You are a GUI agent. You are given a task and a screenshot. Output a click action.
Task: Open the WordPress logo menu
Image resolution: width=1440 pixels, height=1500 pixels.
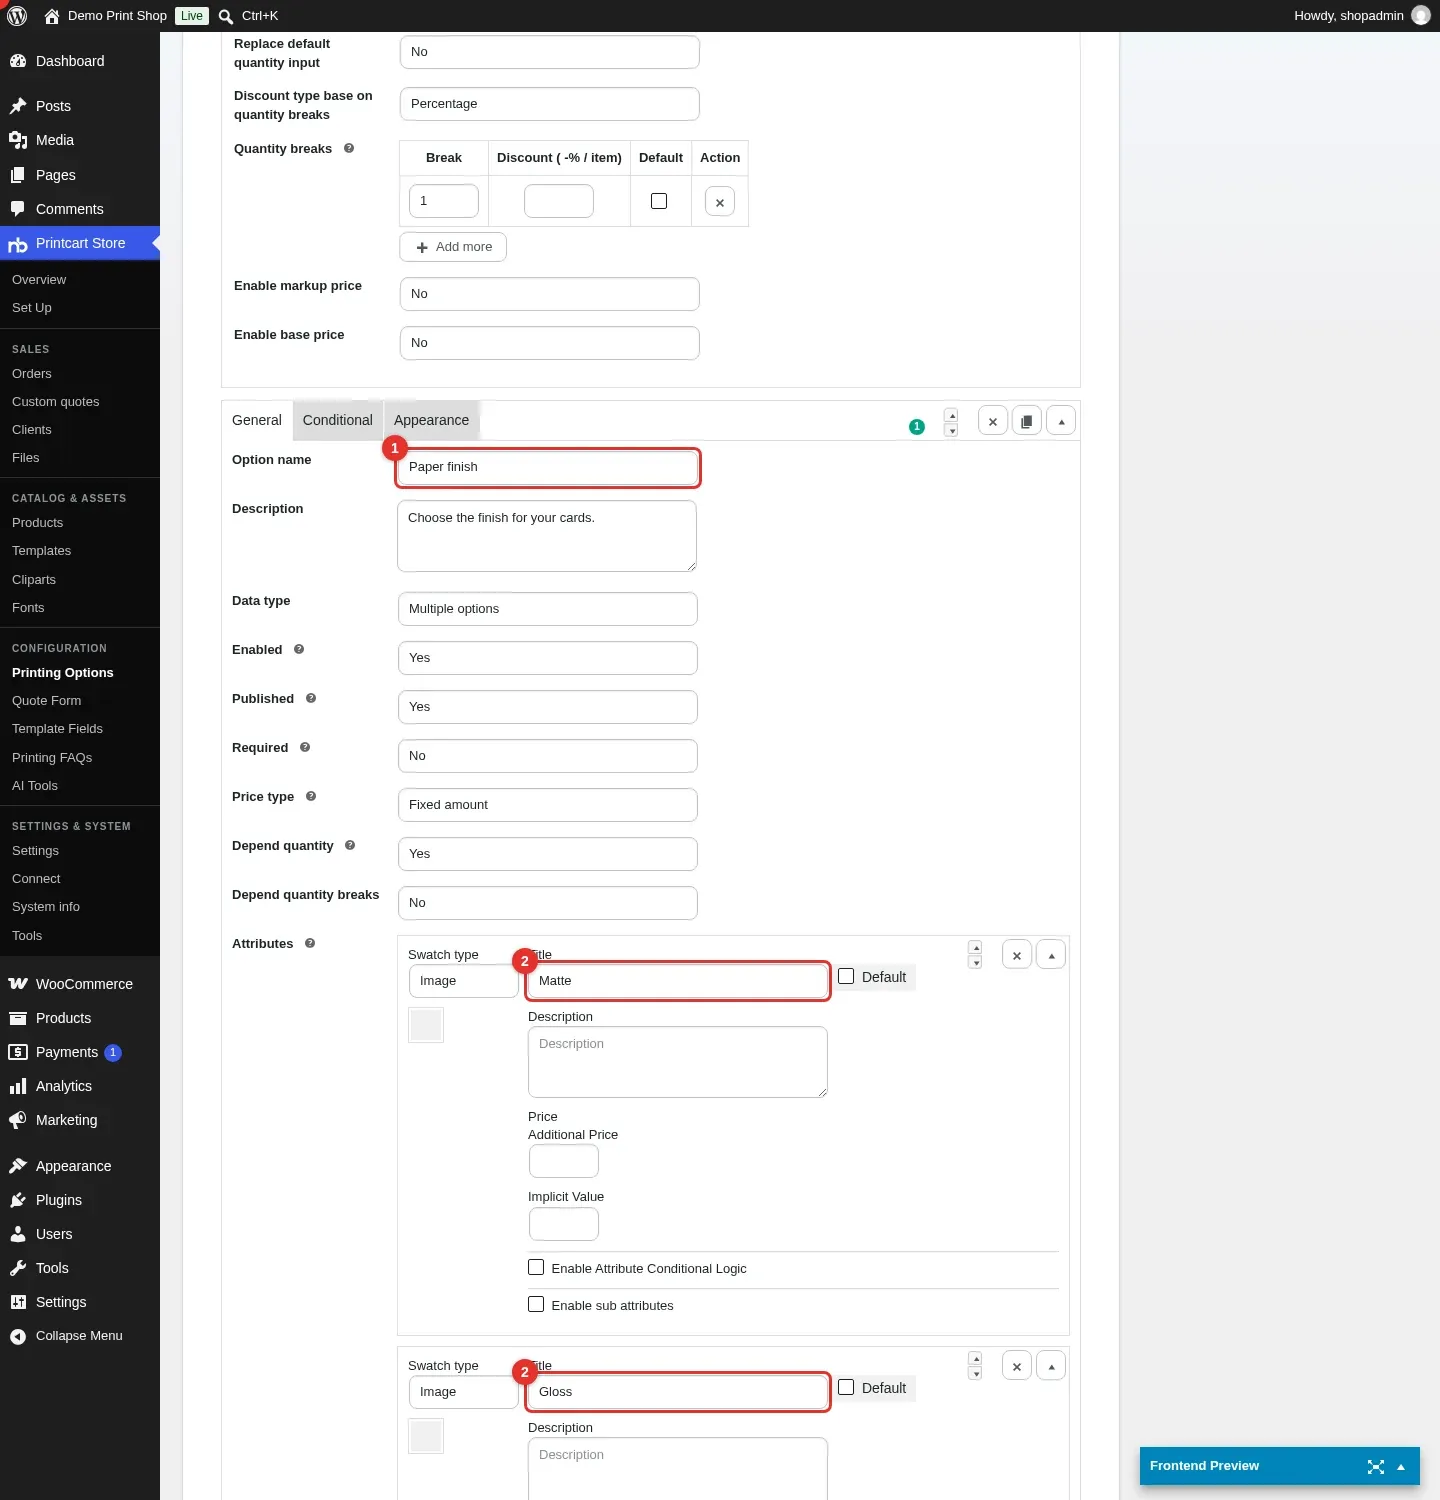click(x=17, y=16)
